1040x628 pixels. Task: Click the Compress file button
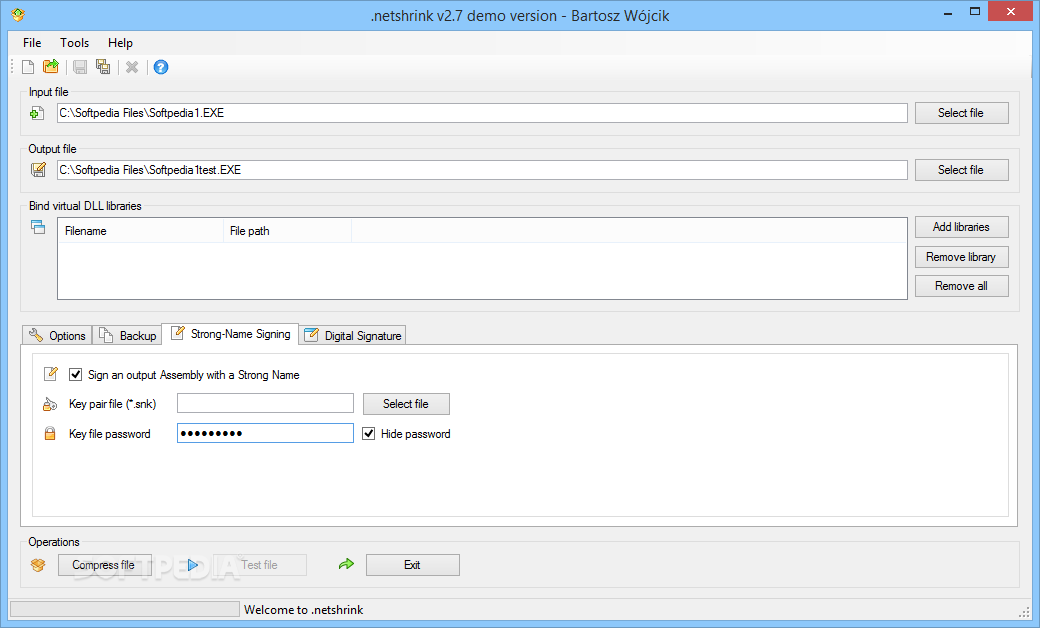pyautogui.click(x=105, y=565)
